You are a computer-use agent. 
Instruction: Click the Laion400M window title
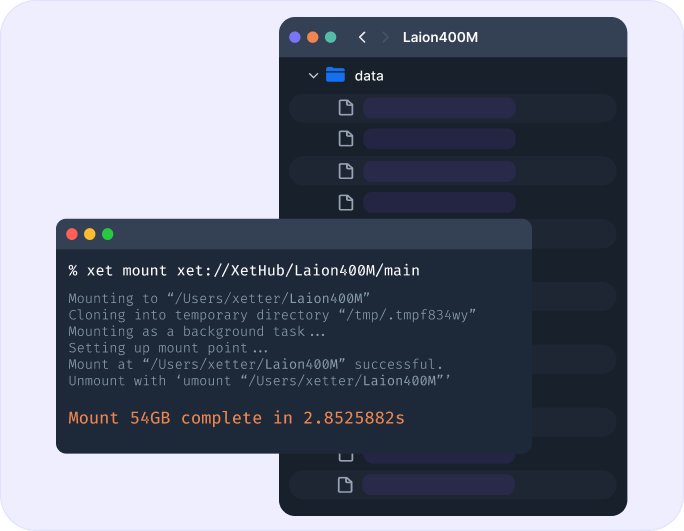(x=440, y=38)
